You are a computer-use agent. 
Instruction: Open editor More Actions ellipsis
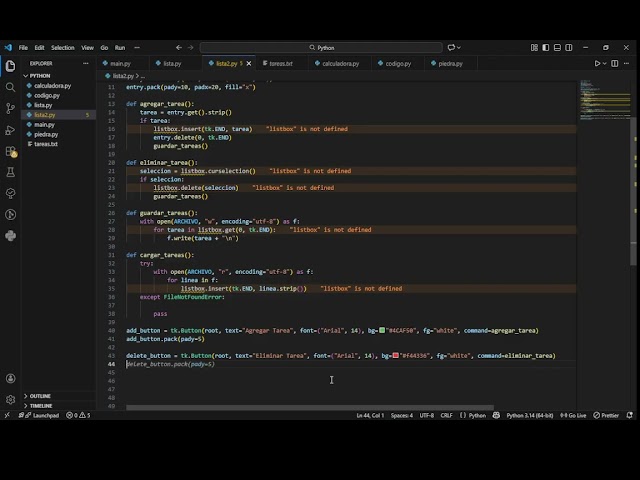(x=627, y=63)
